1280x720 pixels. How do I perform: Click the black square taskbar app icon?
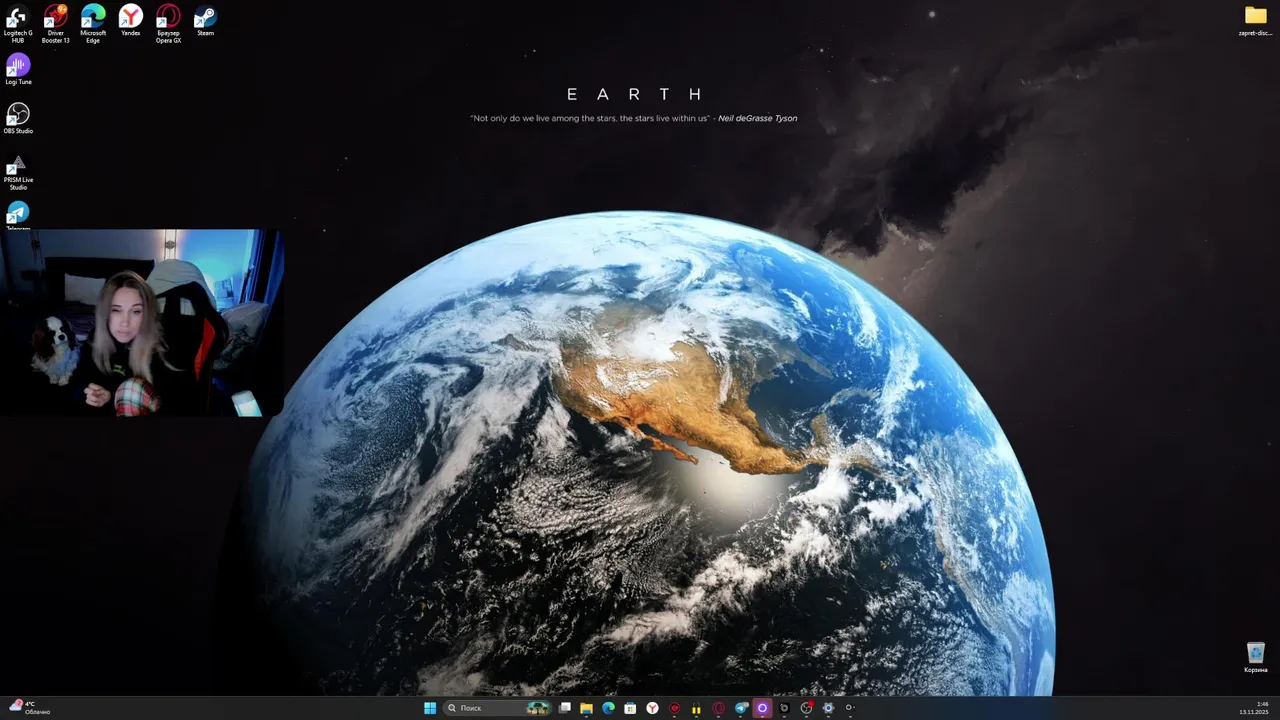[x=784, y=708]
